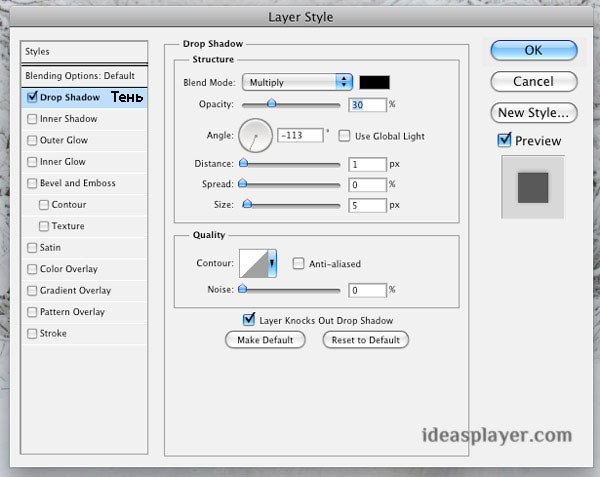Image resolution: width=600 pixels, height=477 pixels.
Task: Select Blending Options: Default entry
Action: pos(84,76)
